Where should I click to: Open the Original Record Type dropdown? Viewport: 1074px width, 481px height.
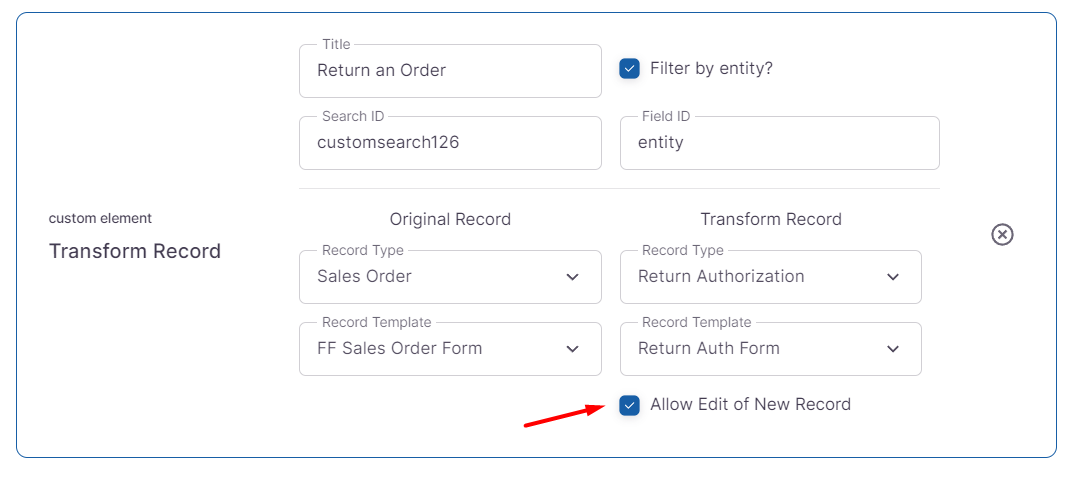440,277
